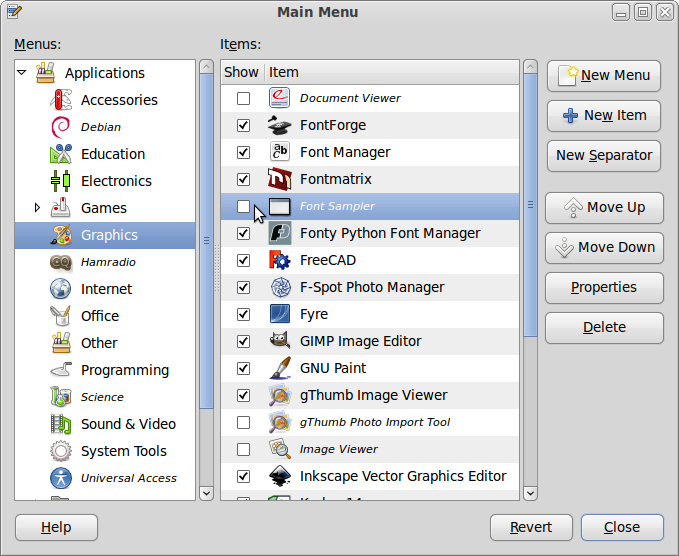Select the Programming menu category

tap(124, 370)
